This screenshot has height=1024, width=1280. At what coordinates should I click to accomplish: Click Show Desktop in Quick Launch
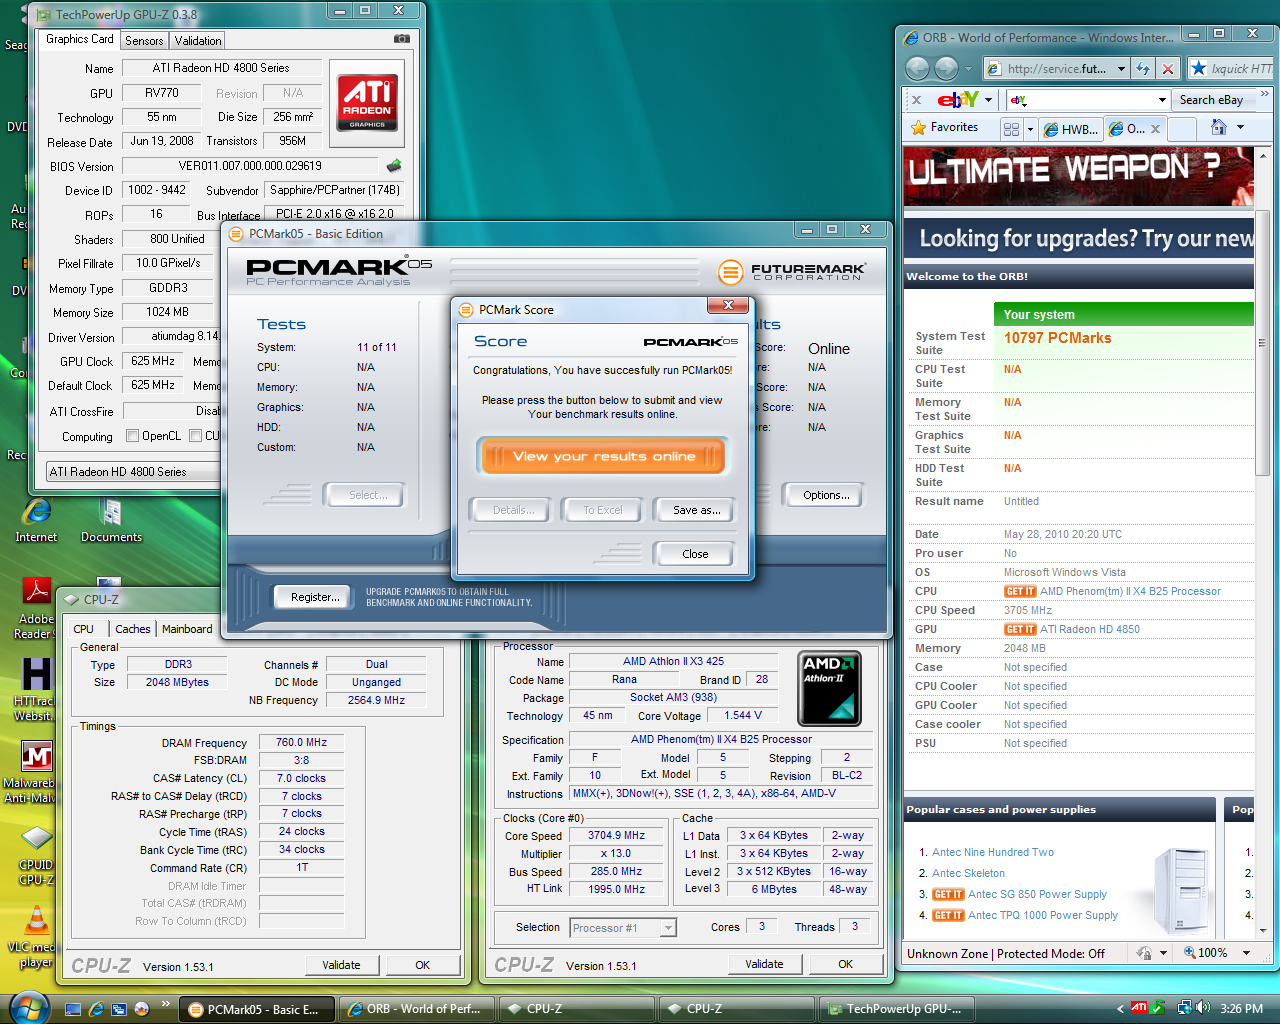(73, 1009)
